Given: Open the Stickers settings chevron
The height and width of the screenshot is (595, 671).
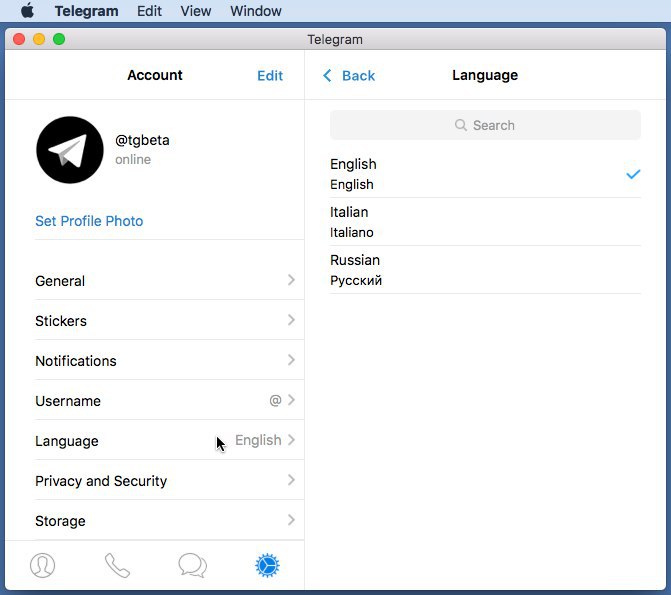Looking at the screenshot, I should pyautogui.click(x=291, y=320).
